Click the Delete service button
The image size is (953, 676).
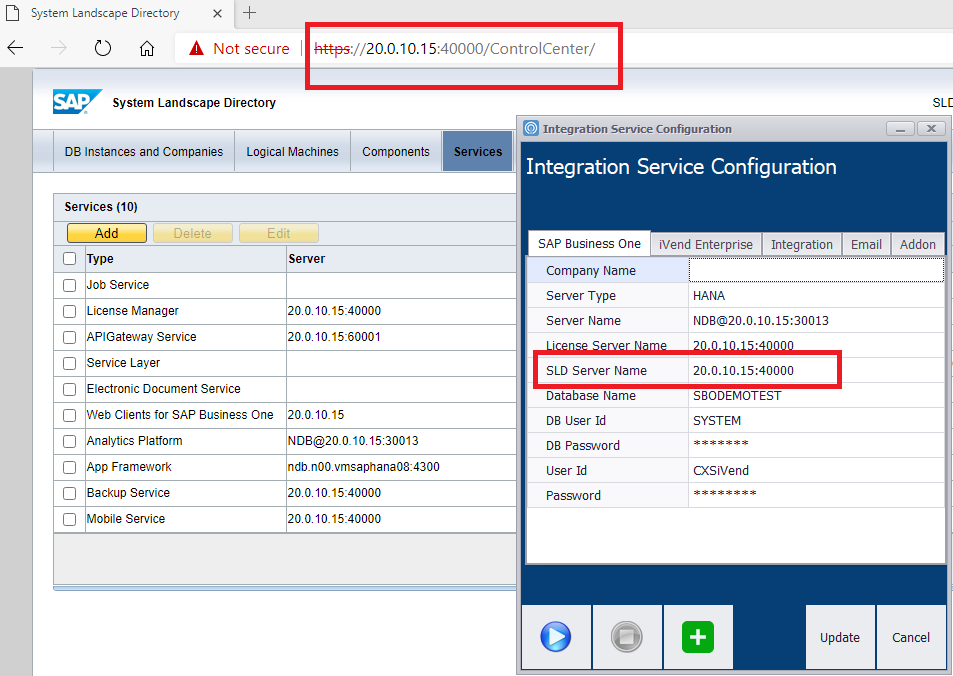click(193, 233)
